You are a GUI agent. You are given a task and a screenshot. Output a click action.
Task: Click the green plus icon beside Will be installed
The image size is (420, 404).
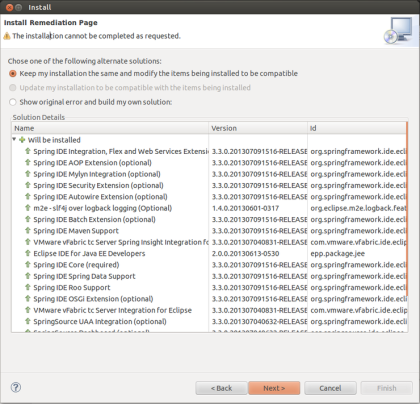(22, 140)
